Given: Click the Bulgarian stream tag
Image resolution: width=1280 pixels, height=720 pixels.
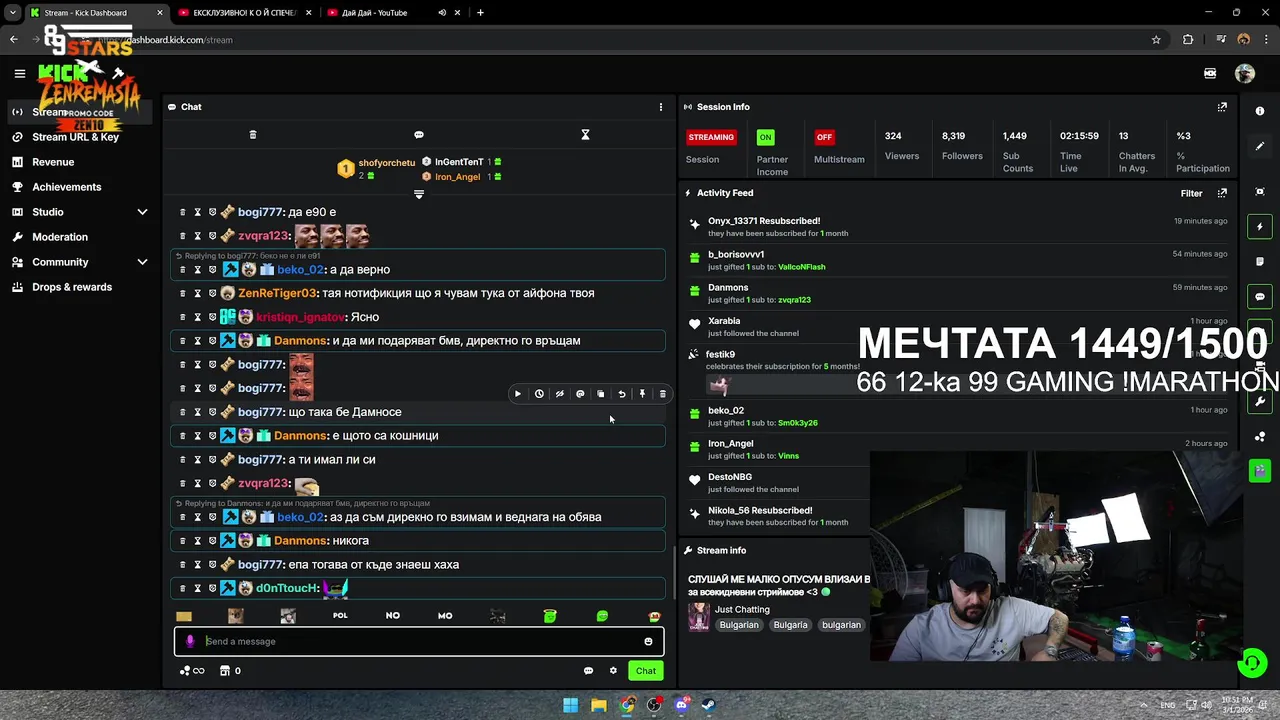Looking at the screenshot, I should point(739,625).
